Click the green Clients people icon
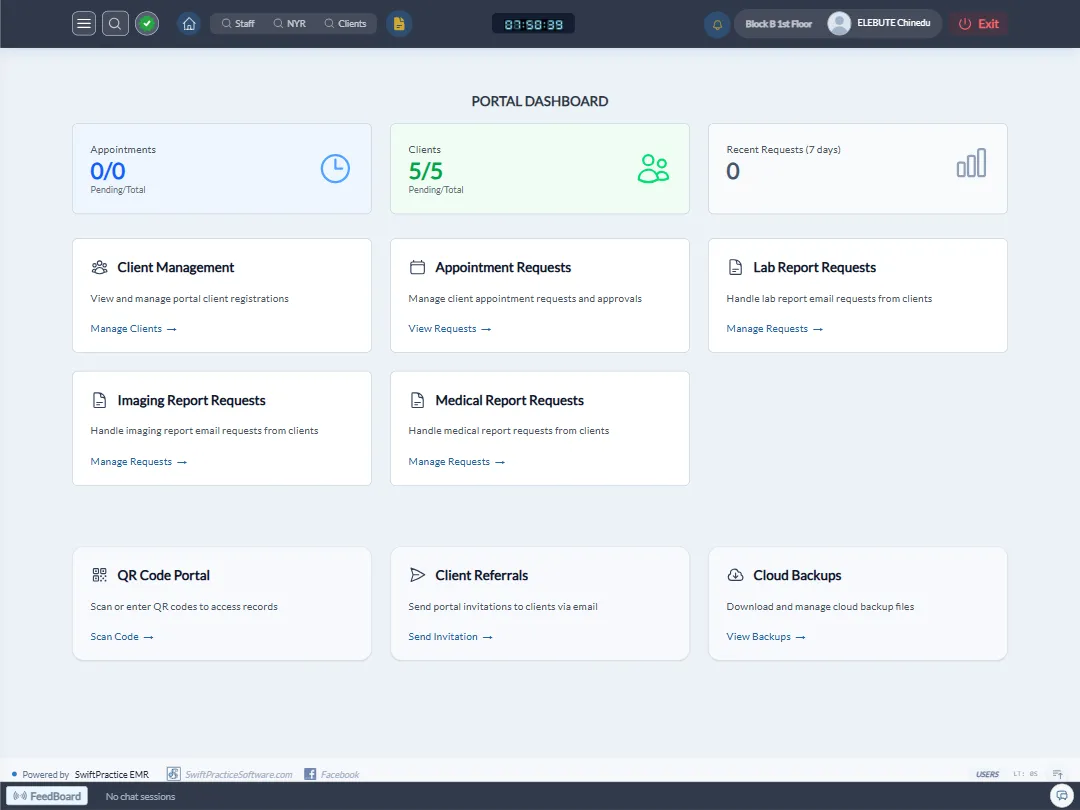The height and width of the screenshot is (810, 1080). point(653,169)
